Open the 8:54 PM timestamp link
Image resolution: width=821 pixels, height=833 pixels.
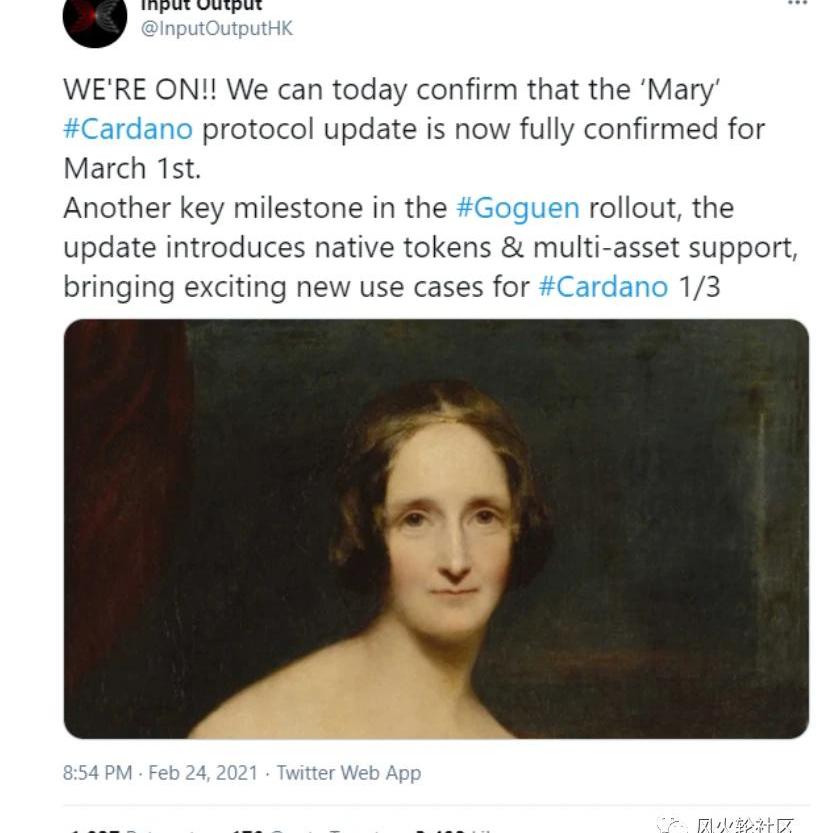point(98,773)
